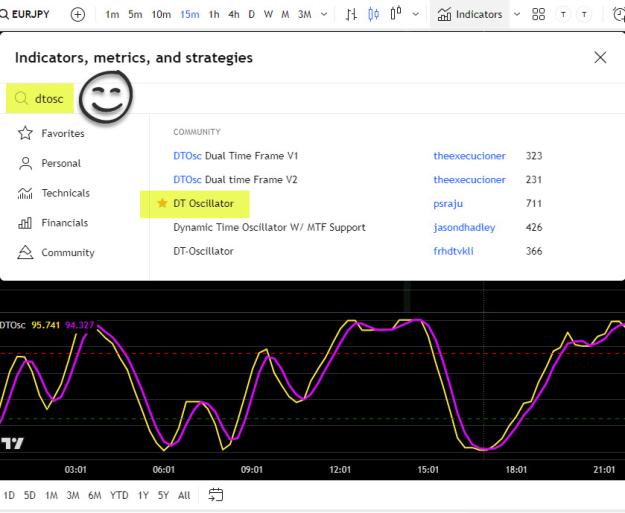Open the go to date calendar icon

[216, 495]
